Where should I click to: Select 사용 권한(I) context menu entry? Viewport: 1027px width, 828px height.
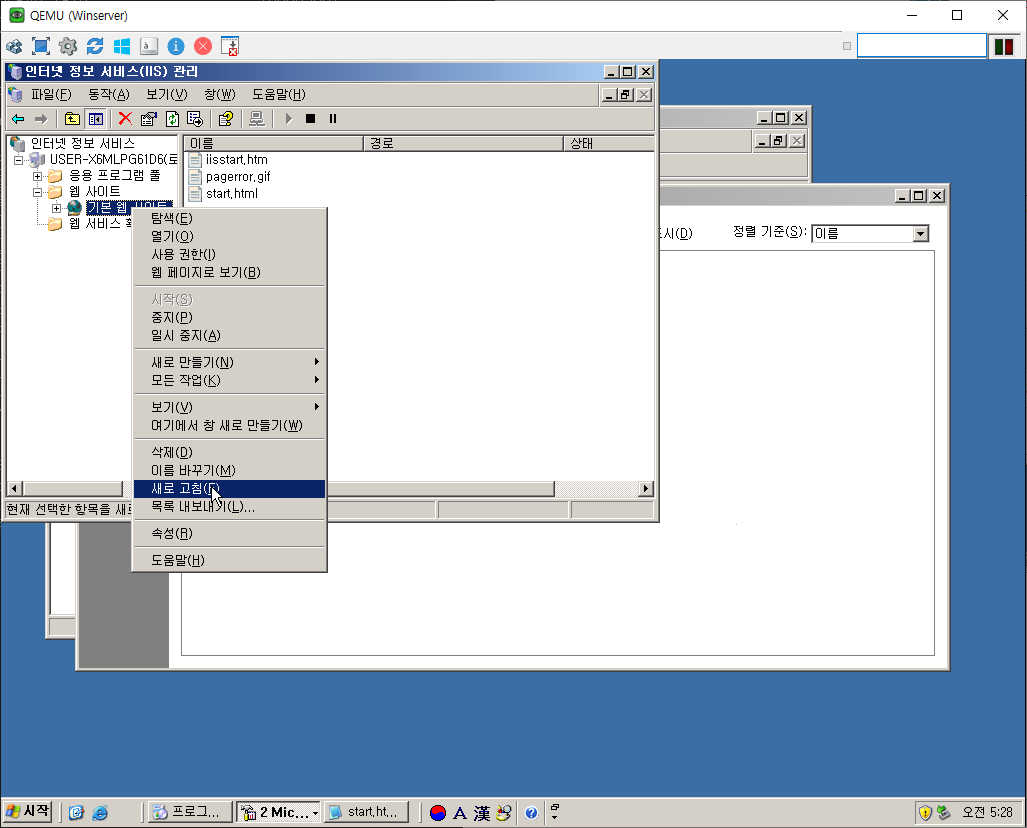coord(229,254)
